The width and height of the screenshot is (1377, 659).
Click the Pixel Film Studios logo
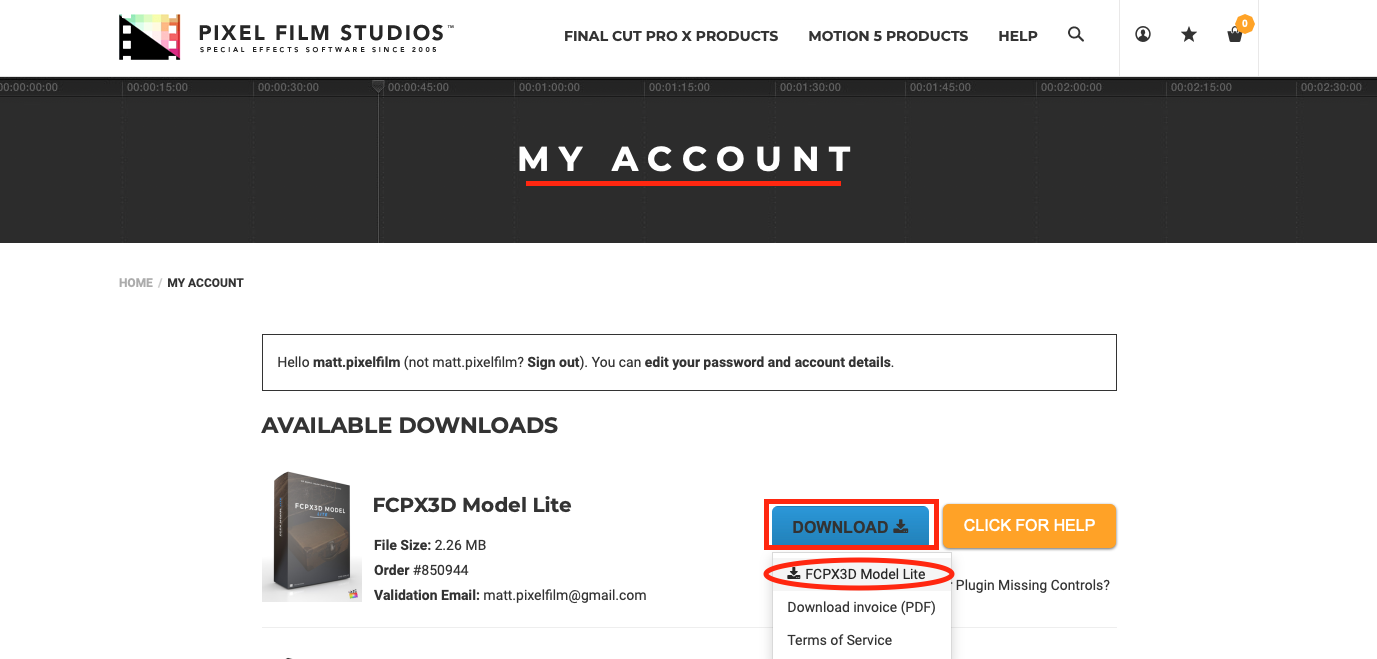(286, 36)
